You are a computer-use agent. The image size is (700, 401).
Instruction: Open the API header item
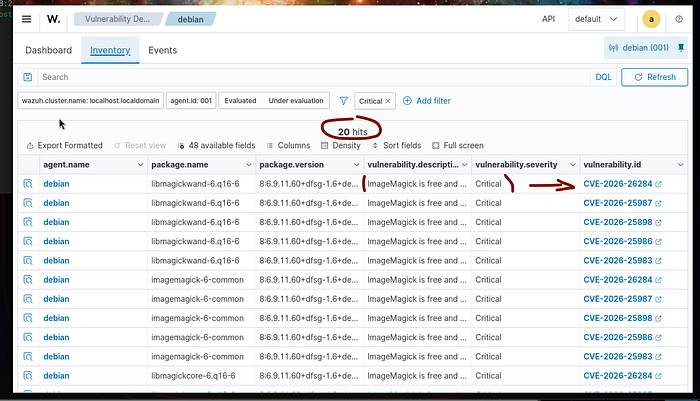click(x=548, y=19)
